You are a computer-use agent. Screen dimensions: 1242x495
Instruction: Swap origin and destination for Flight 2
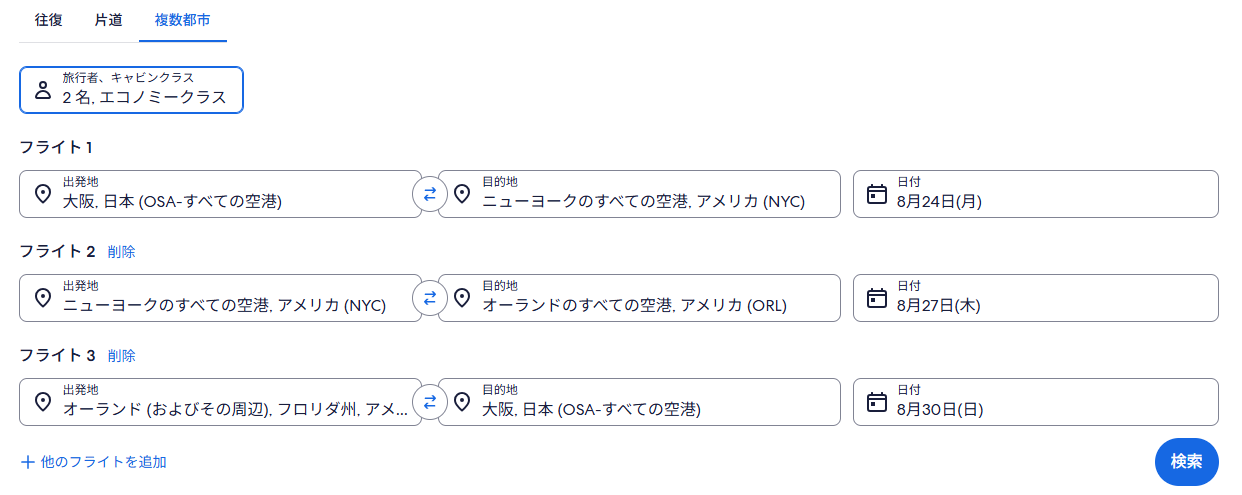tap(430, 298)
